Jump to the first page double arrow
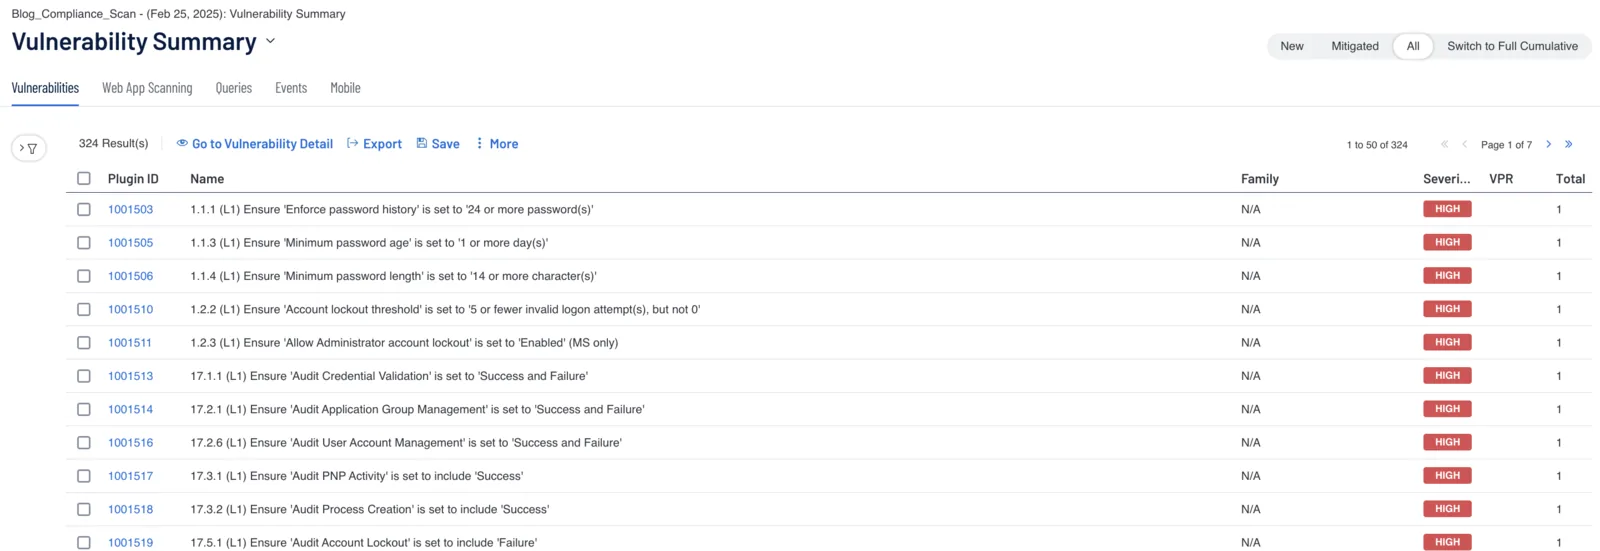 click(1445, 144)
